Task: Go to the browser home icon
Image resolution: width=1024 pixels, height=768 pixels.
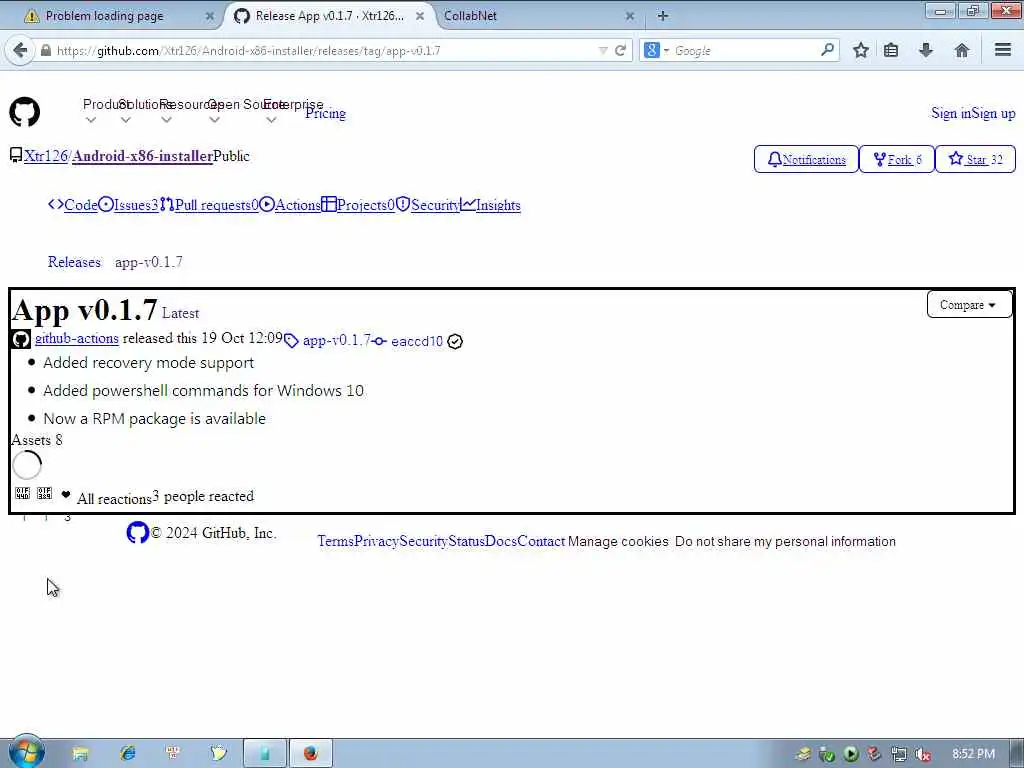Action: click(961, 50)
